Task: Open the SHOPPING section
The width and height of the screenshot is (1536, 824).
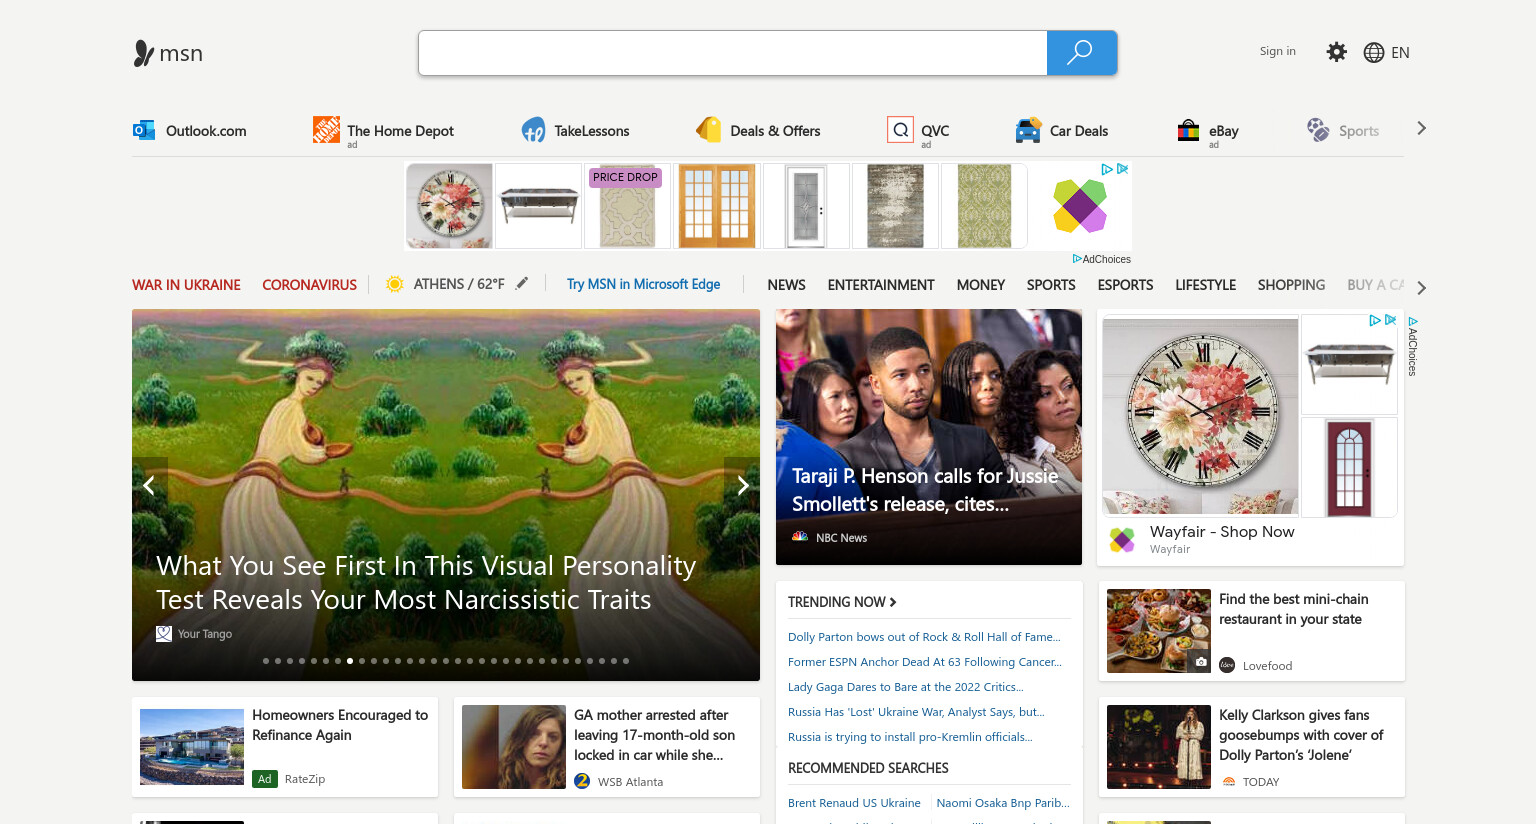Action: coord(1291,285)
